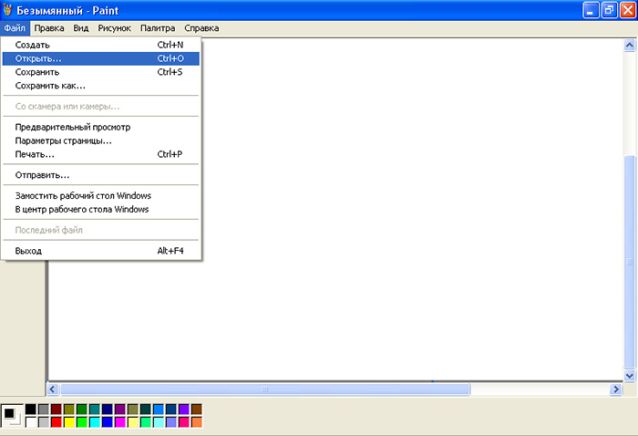The image size is (638, 436).
Task: Open the Палитра menu
Action: pyautogui.click(x=157, y=28)
